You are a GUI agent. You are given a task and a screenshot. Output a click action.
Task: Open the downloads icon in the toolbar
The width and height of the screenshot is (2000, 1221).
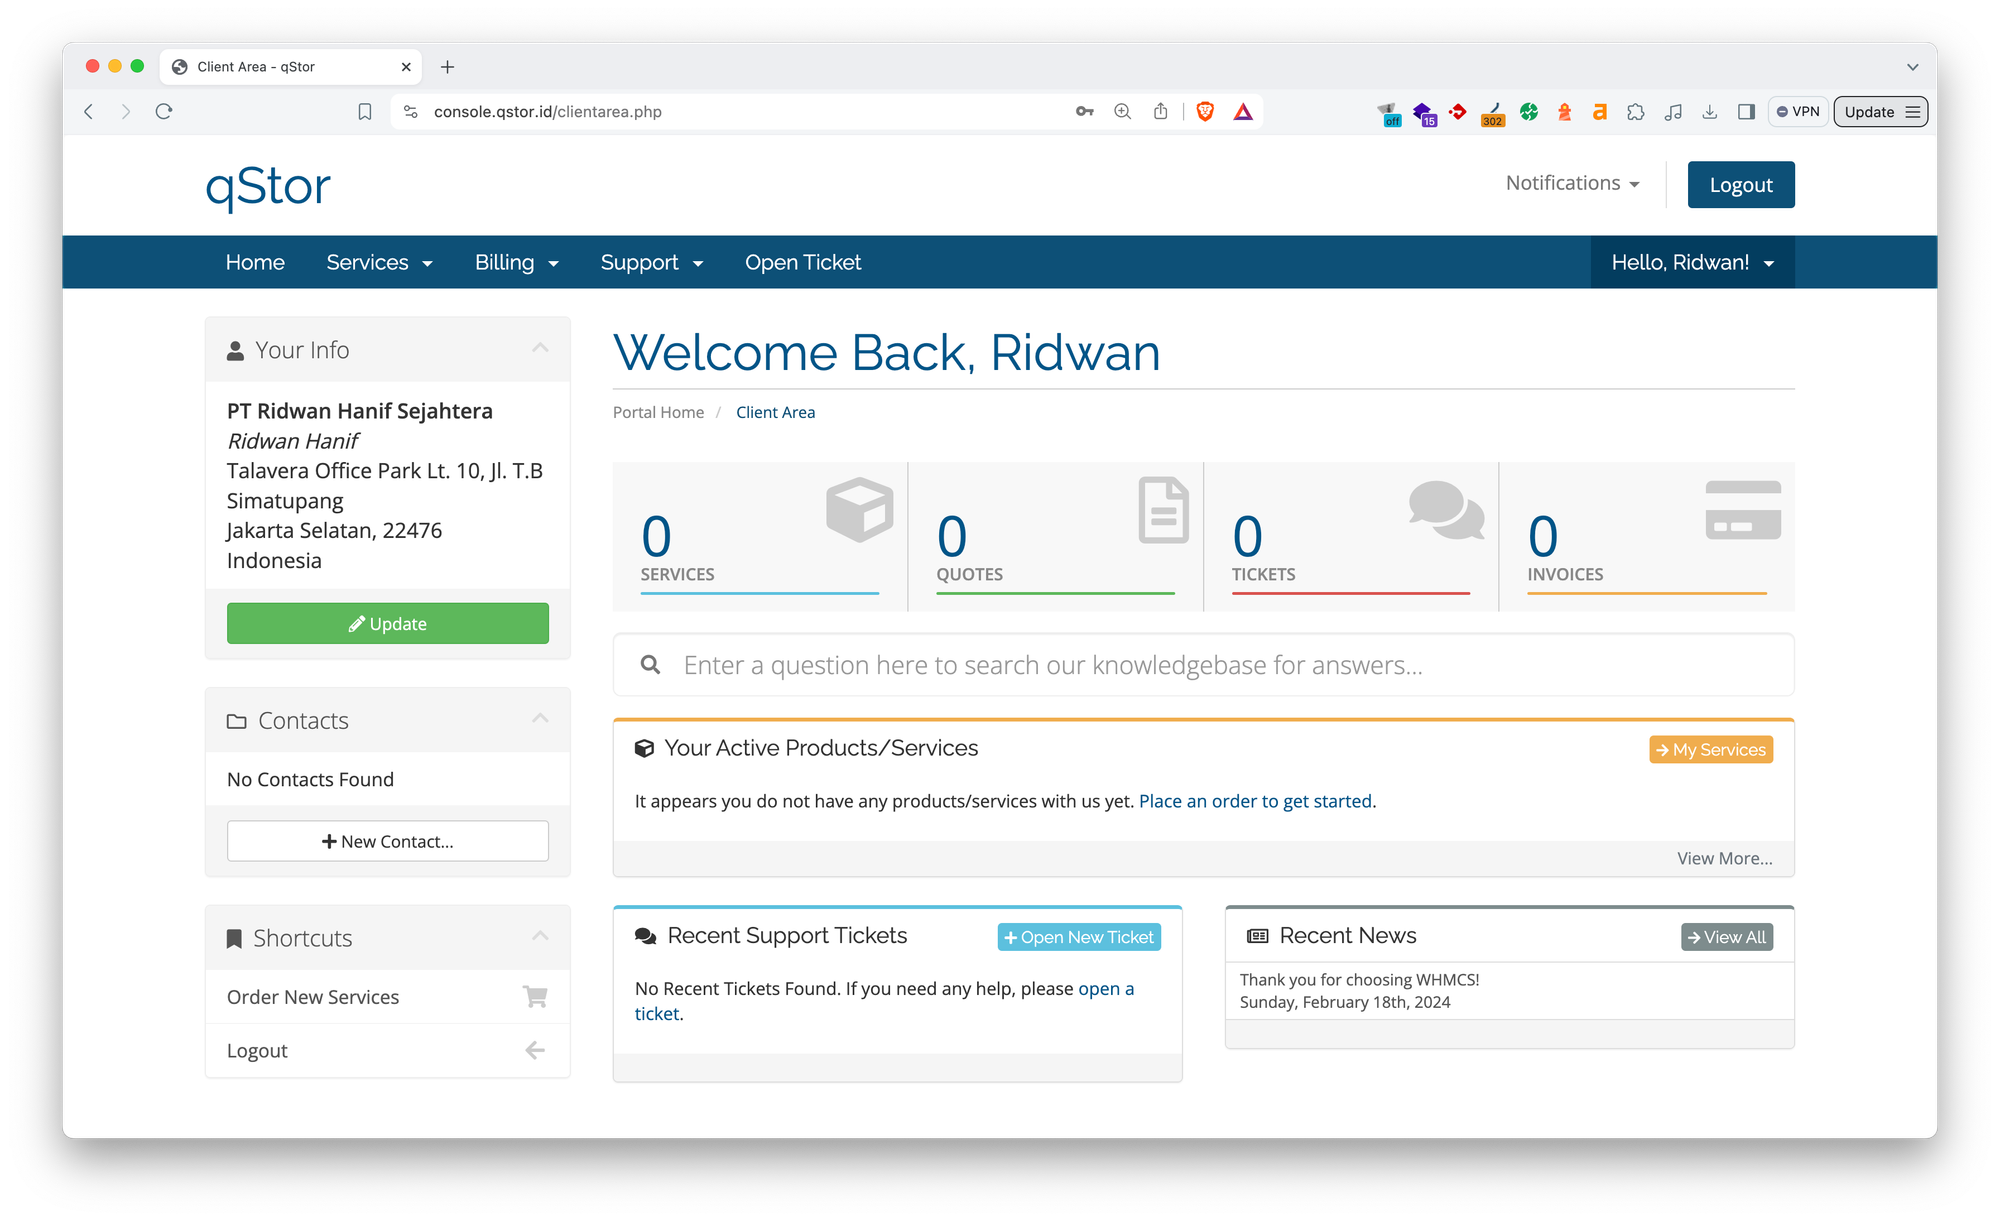[x=1710, y=112]
